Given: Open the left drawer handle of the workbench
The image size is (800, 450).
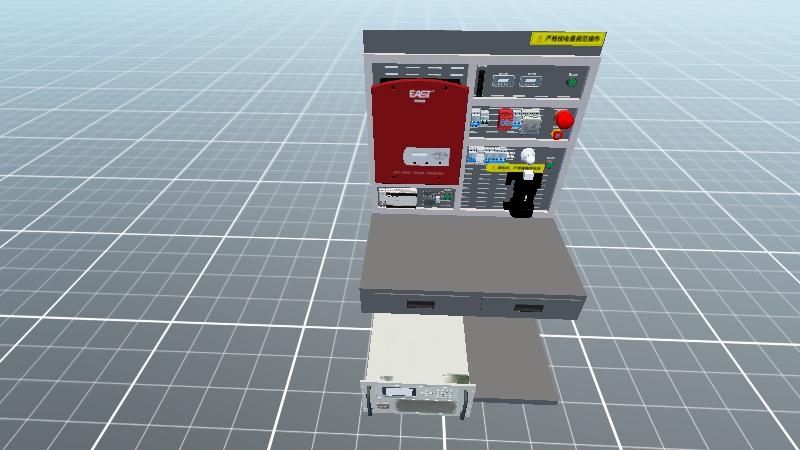Looking at the screenshot, I should coord(421,305).
